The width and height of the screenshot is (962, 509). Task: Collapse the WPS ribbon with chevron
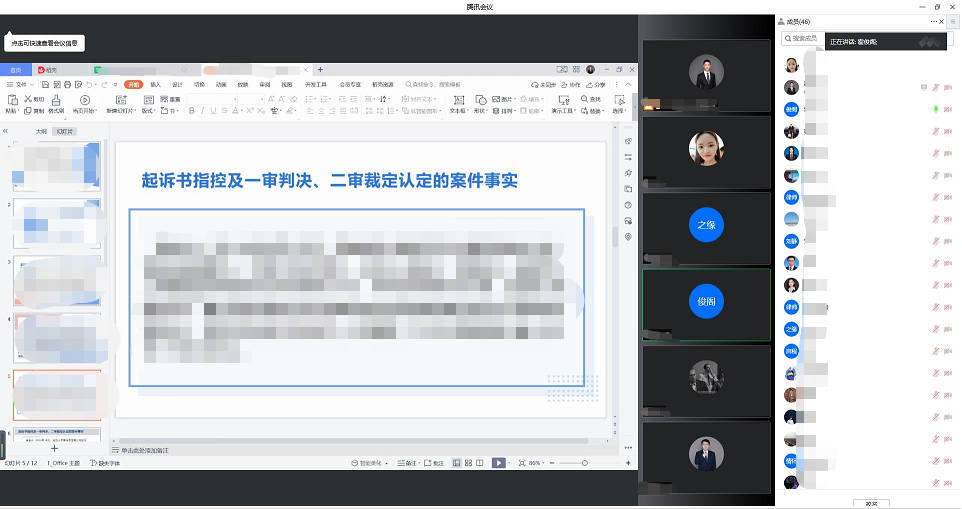coord(628,85)
